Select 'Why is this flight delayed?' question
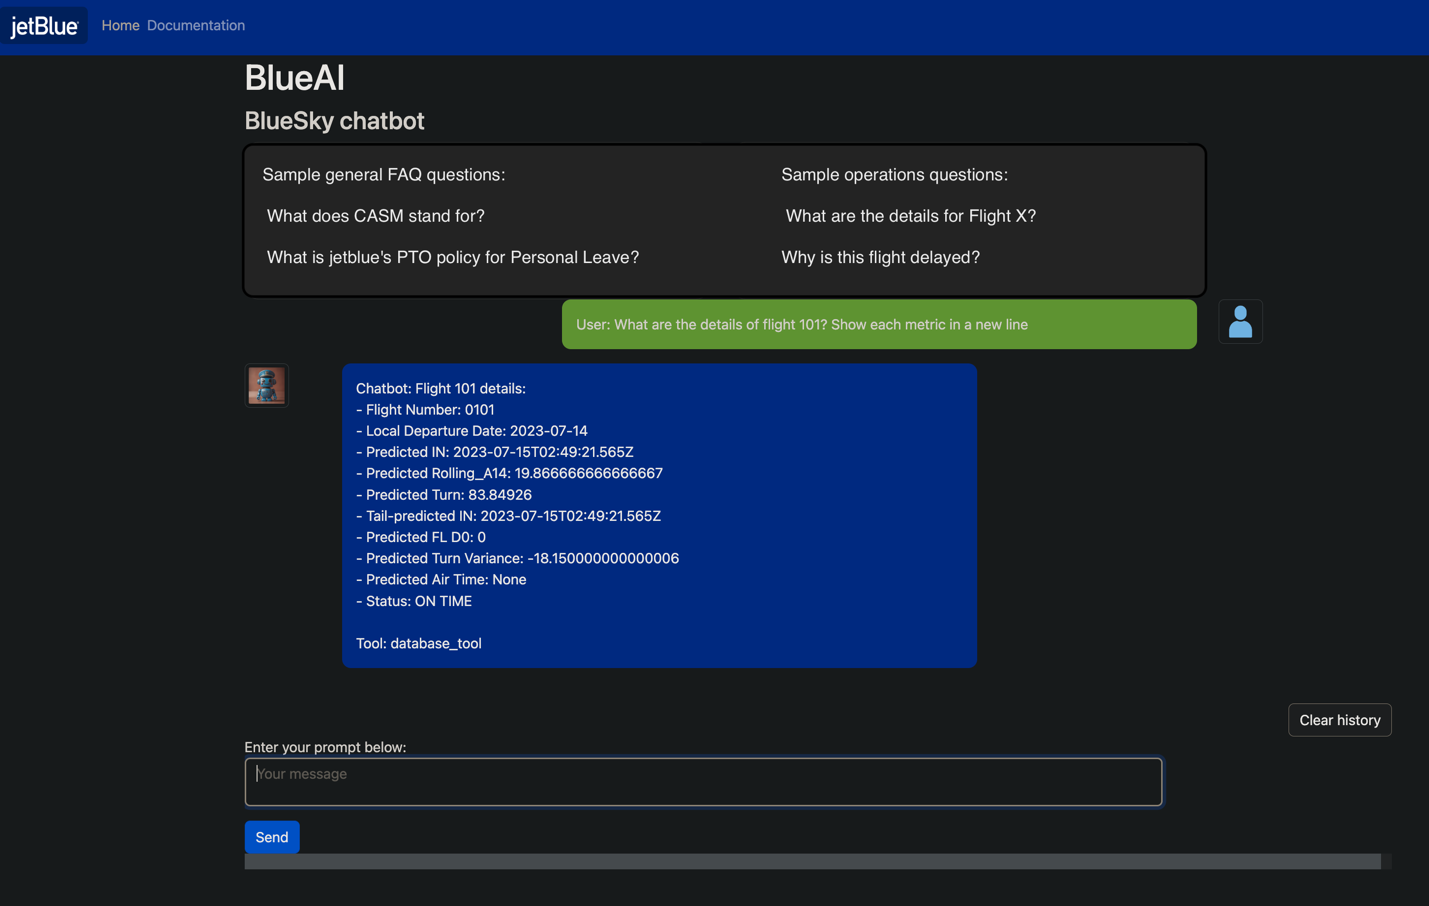 point(881,257)
